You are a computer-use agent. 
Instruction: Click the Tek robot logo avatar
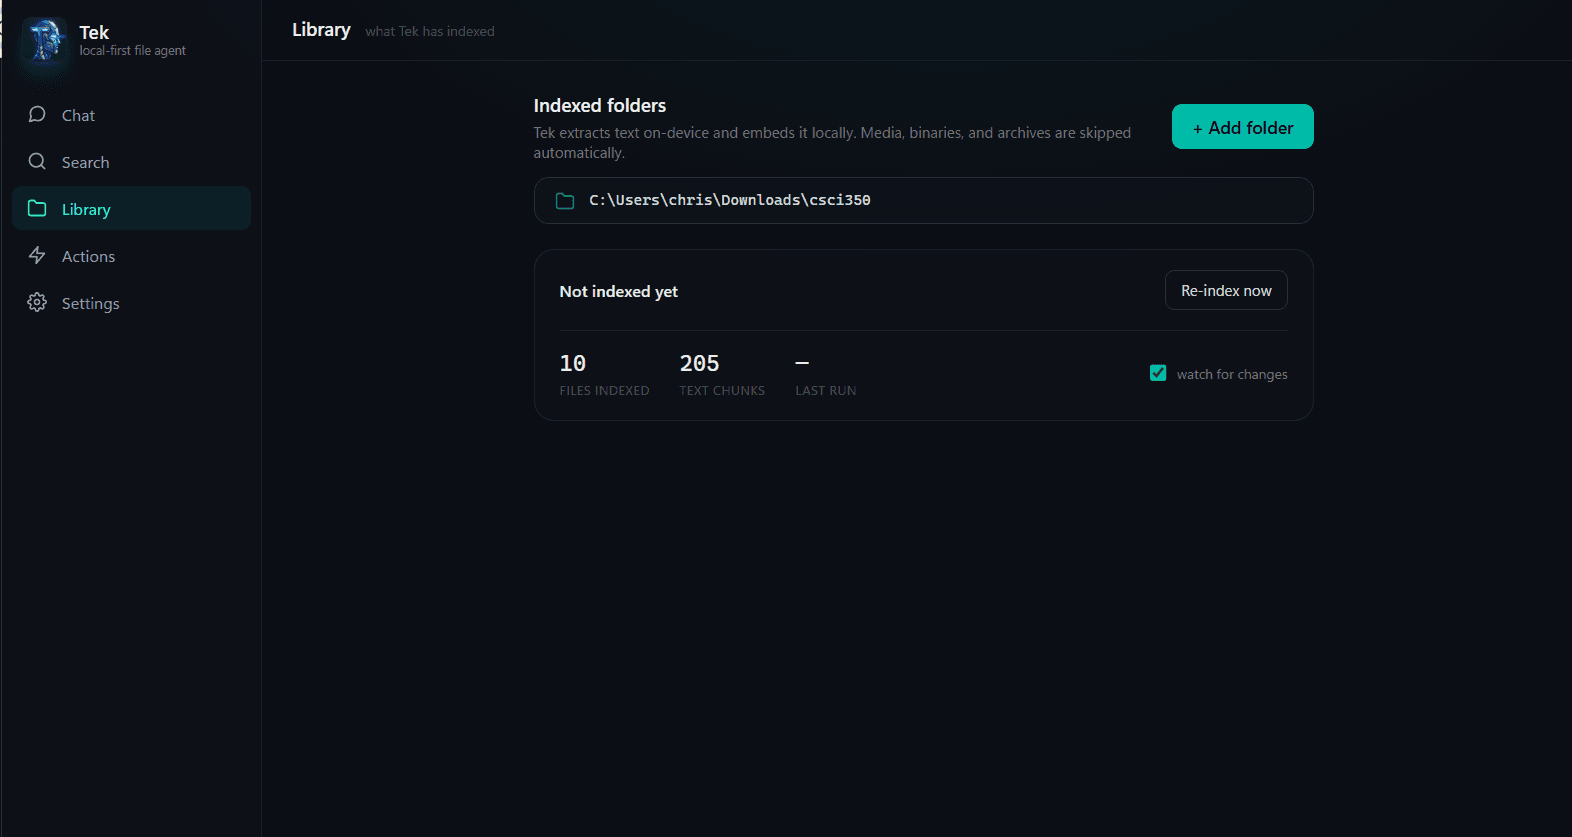44,41
